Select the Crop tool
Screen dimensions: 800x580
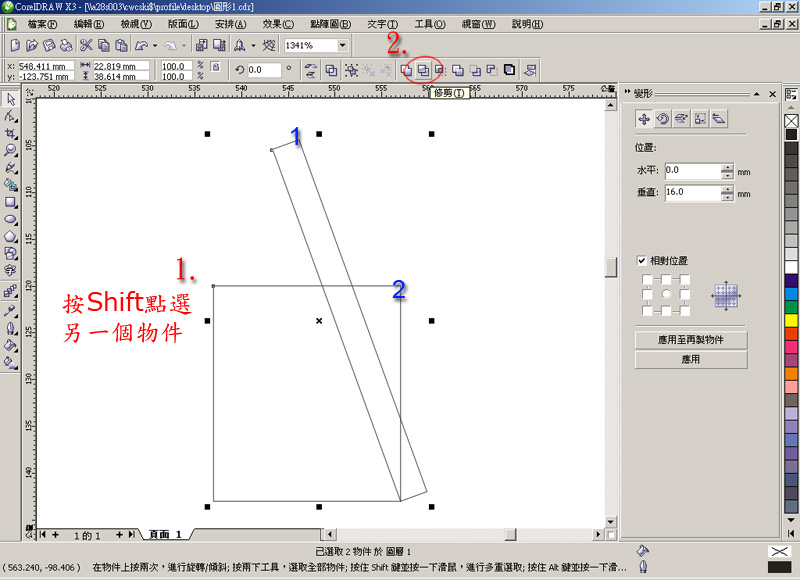(x=11, y=133)
